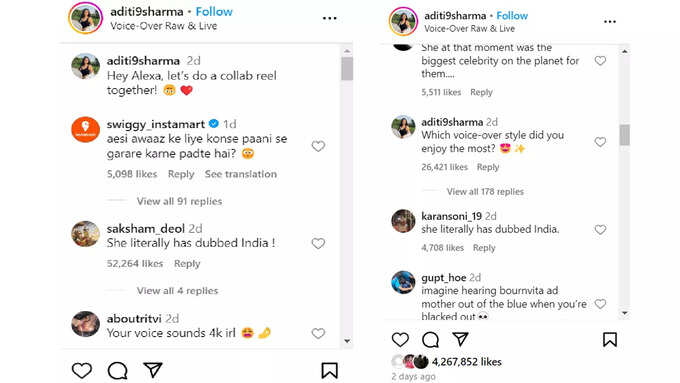This screenshot has width=680, height=383.
Task: Follow aditi9sharma in left post header
Action: (x=214, y=12)
